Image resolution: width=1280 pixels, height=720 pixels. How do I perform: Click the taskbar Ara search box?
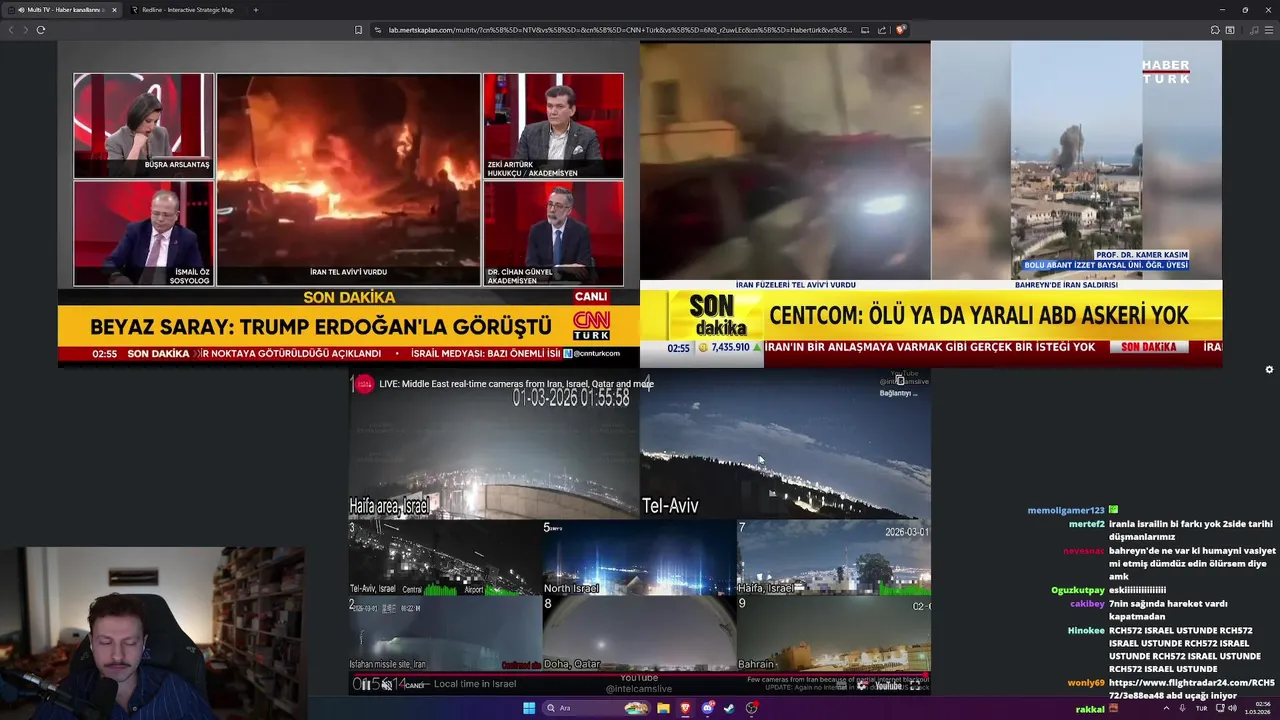[x=596, y=708]
